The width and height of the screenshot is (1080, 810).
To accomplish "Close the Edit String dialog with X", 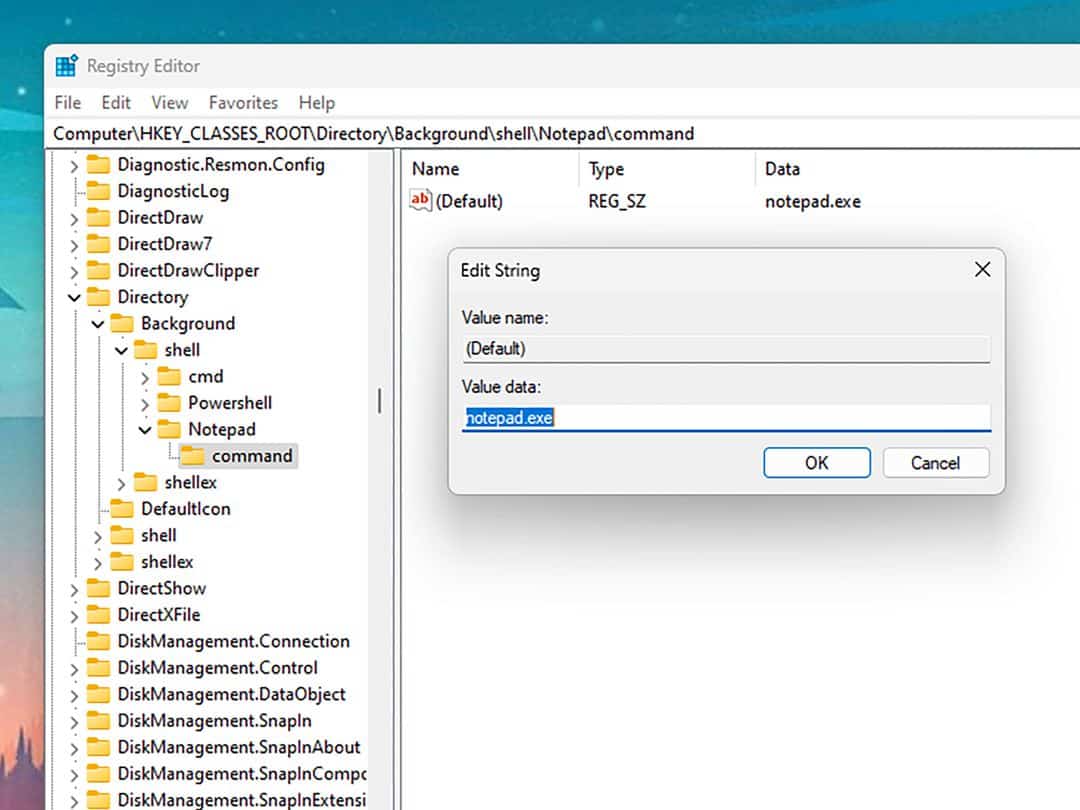I will click(982, 270).
